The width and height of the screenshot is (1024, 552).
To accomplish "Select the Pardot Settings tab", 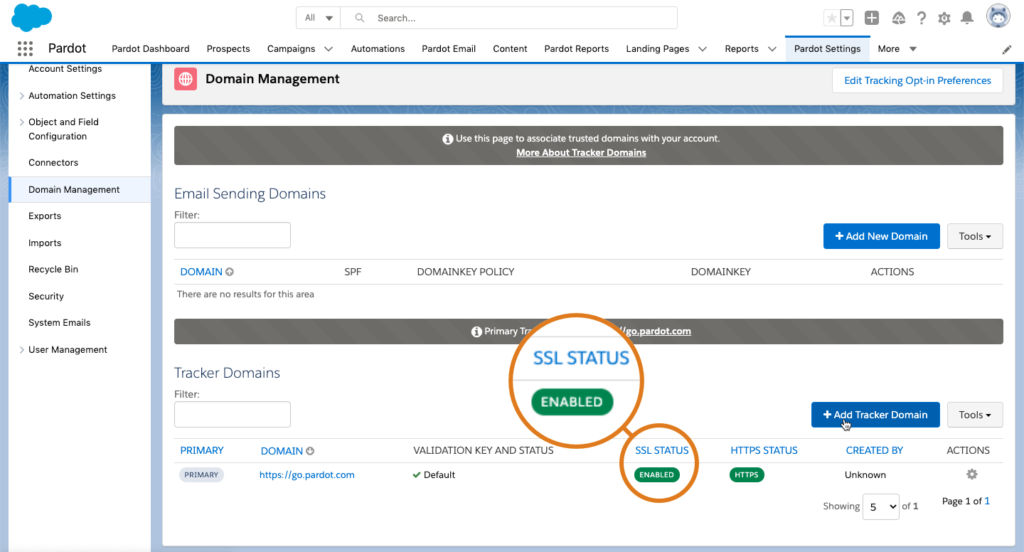I will (x=827, y=49).
